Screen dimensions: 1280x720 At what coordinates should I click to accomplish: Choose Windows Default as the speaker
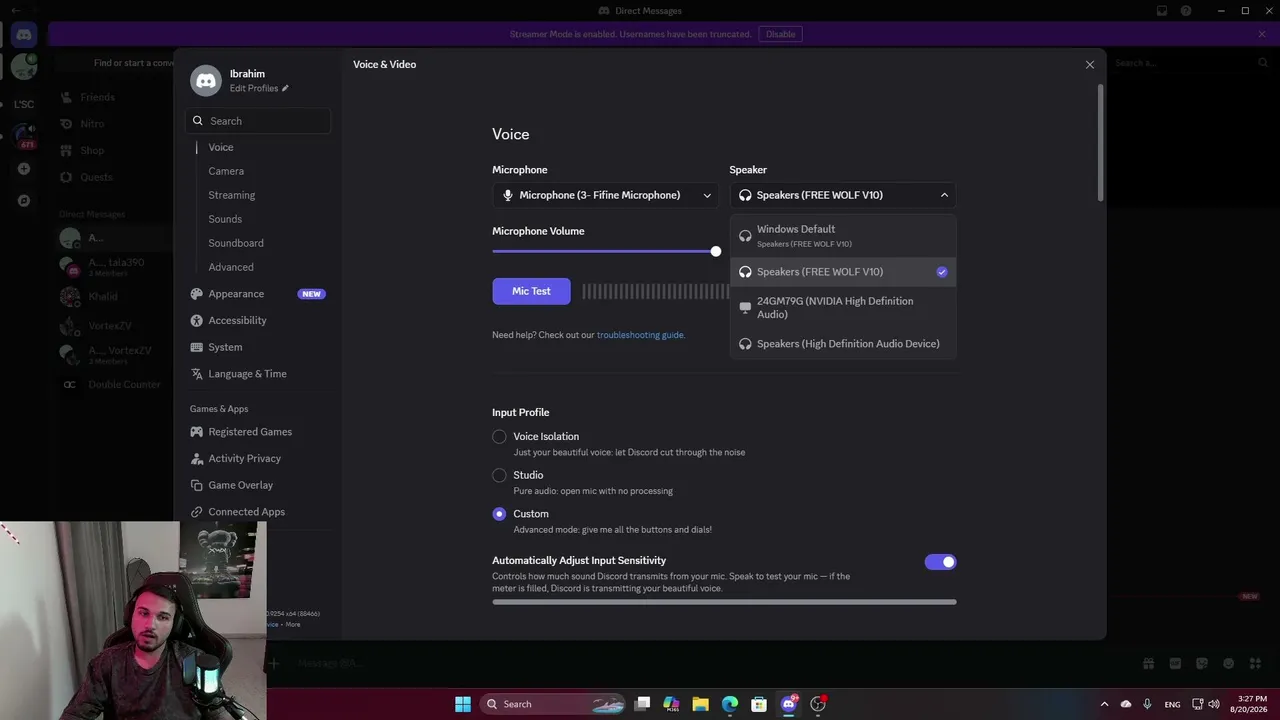tap(843, 236)
